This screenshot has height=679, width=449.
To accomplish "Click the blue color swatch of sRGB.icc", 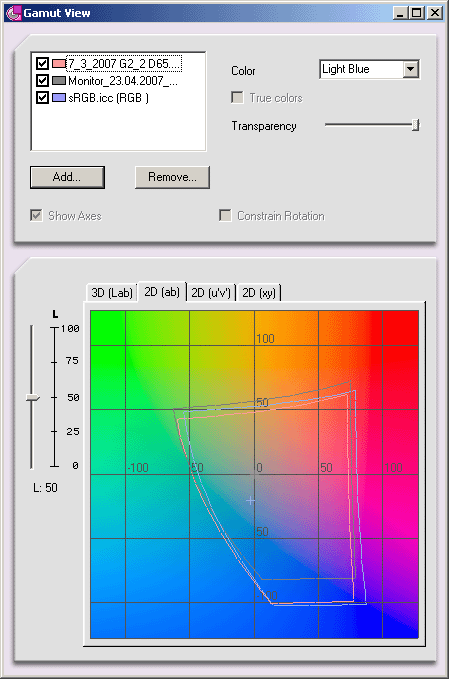I will (58, 97).
